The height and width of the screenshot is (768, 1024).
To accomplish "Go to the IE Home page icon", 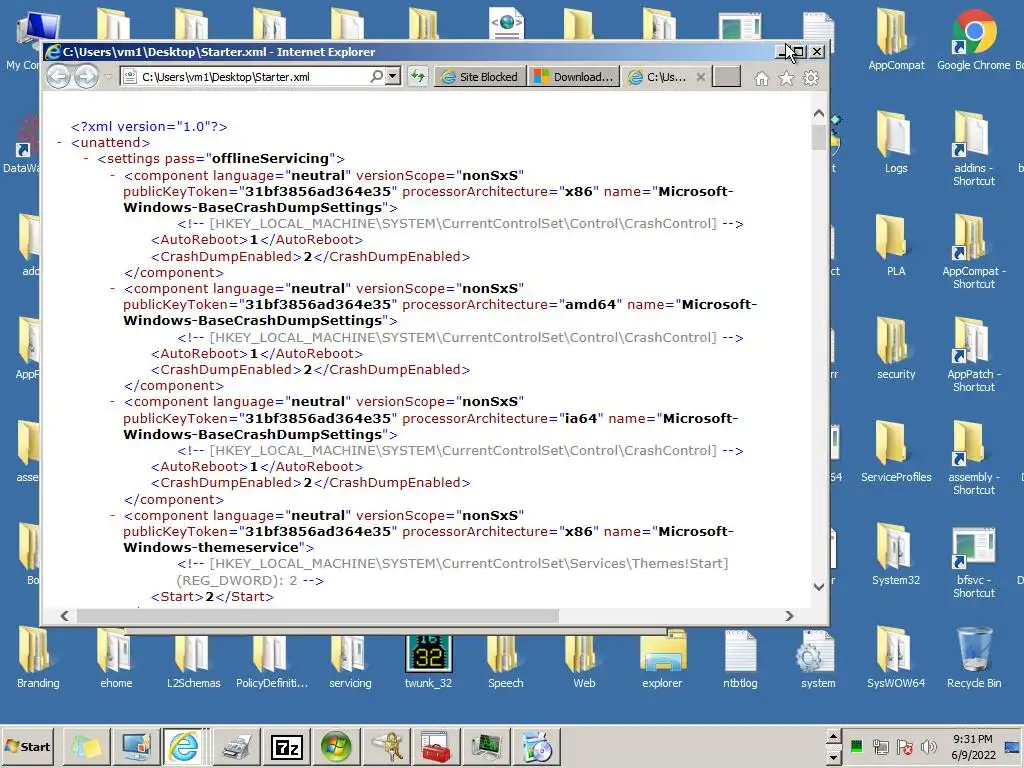I will point(761,78).
